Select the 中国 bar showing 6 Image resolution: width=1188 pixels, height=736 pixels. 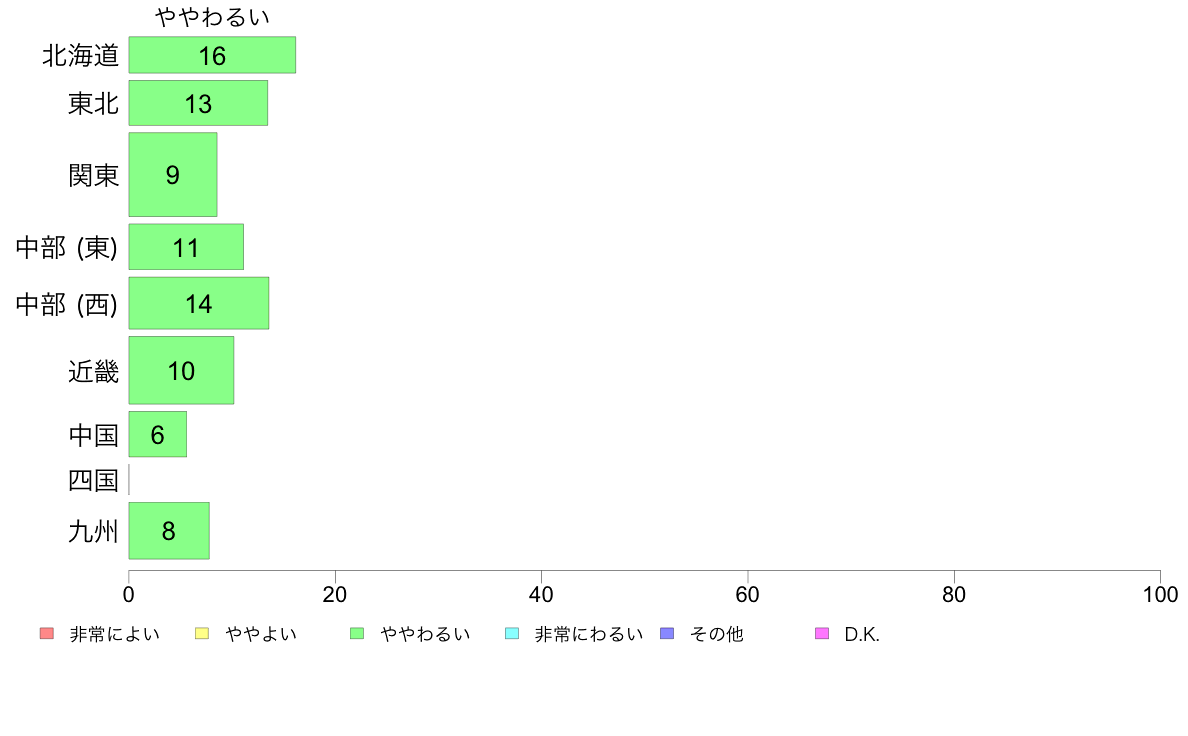click(x=158, y=434)
